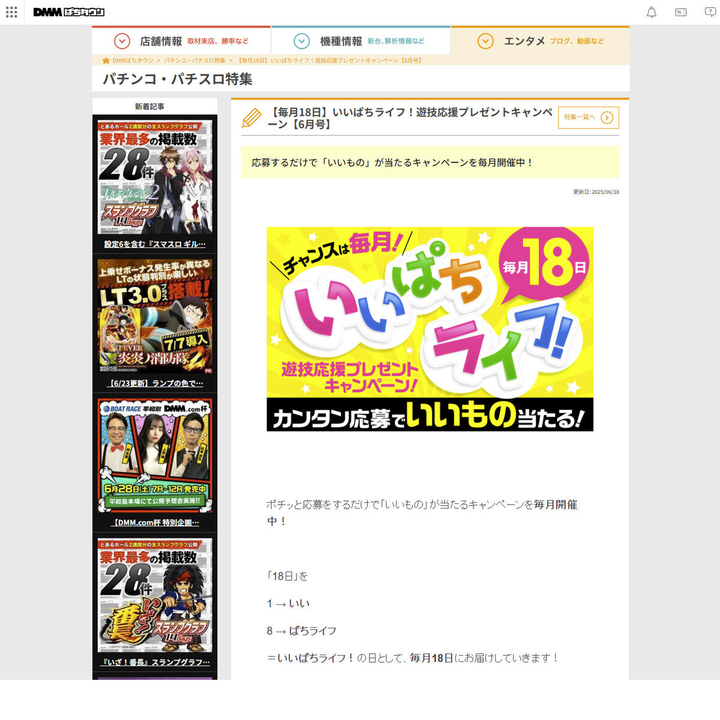This screenshot has height=720, width=720.
Task: Open the いざ!番長 スランプグラフ thumbnail
Action: (x=155, y=595)
